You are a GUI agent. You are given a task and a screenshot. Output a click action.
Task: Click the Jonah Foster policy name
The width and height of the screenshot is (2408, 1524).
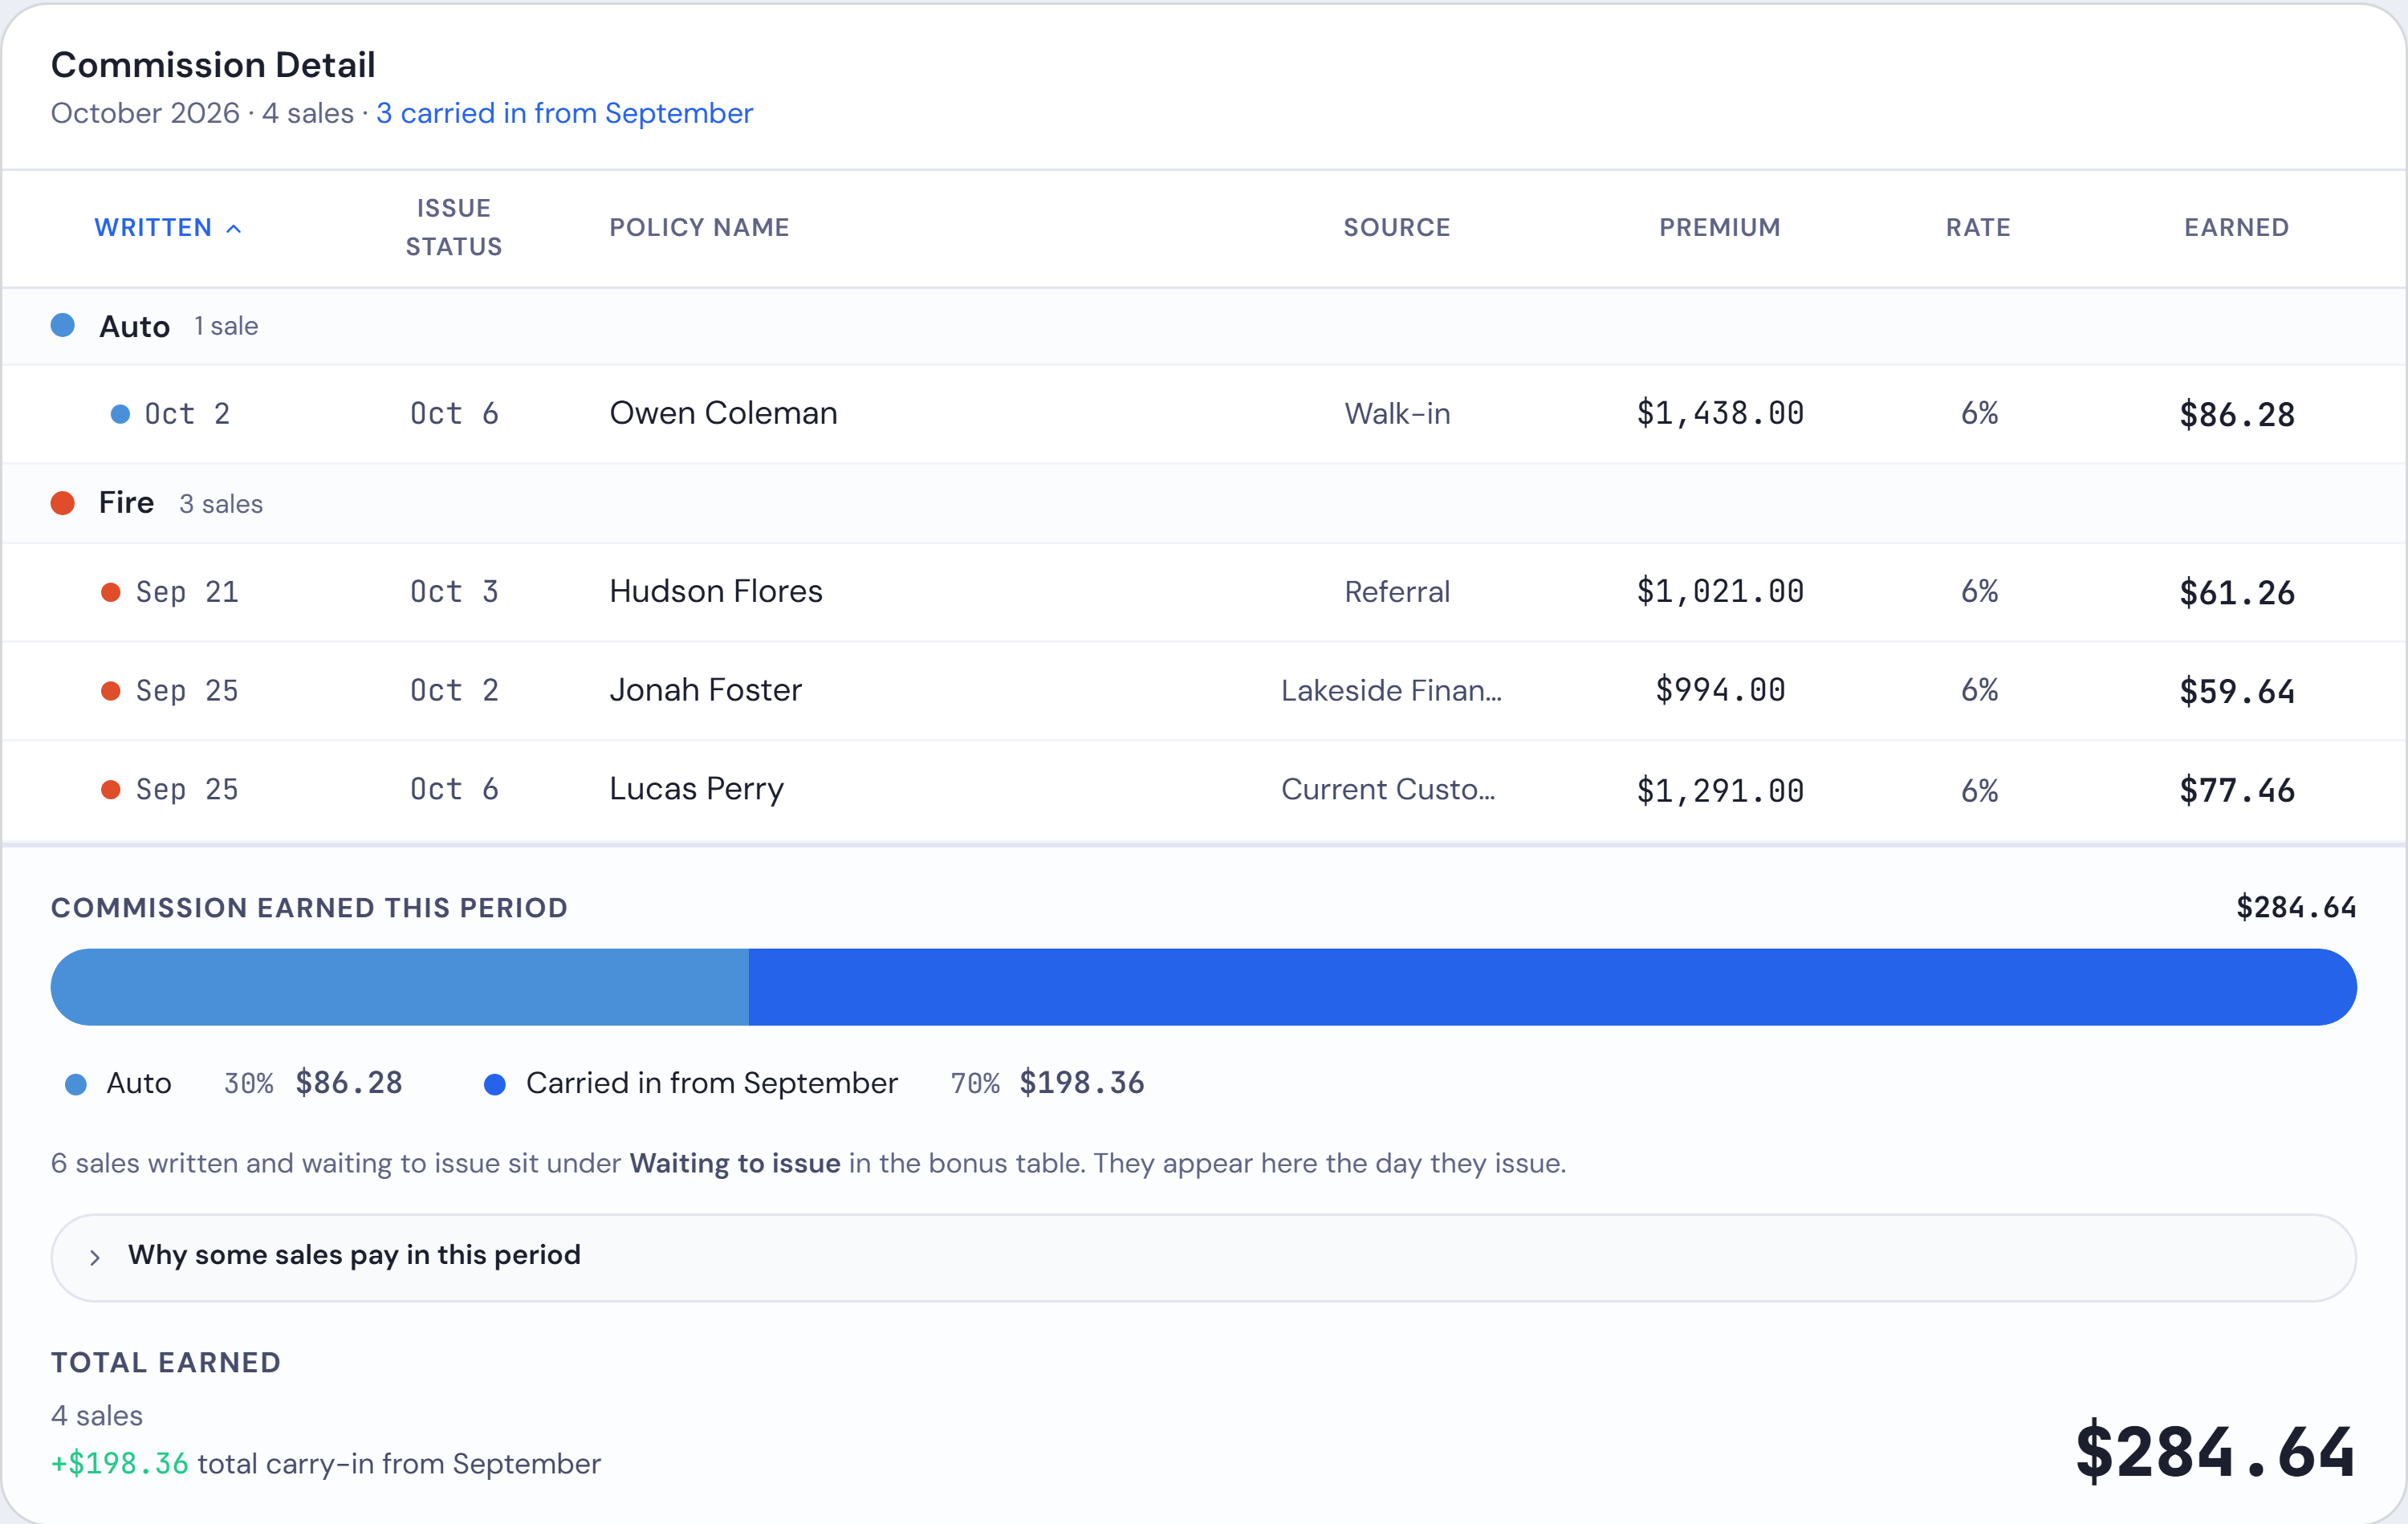pos(706,690)
